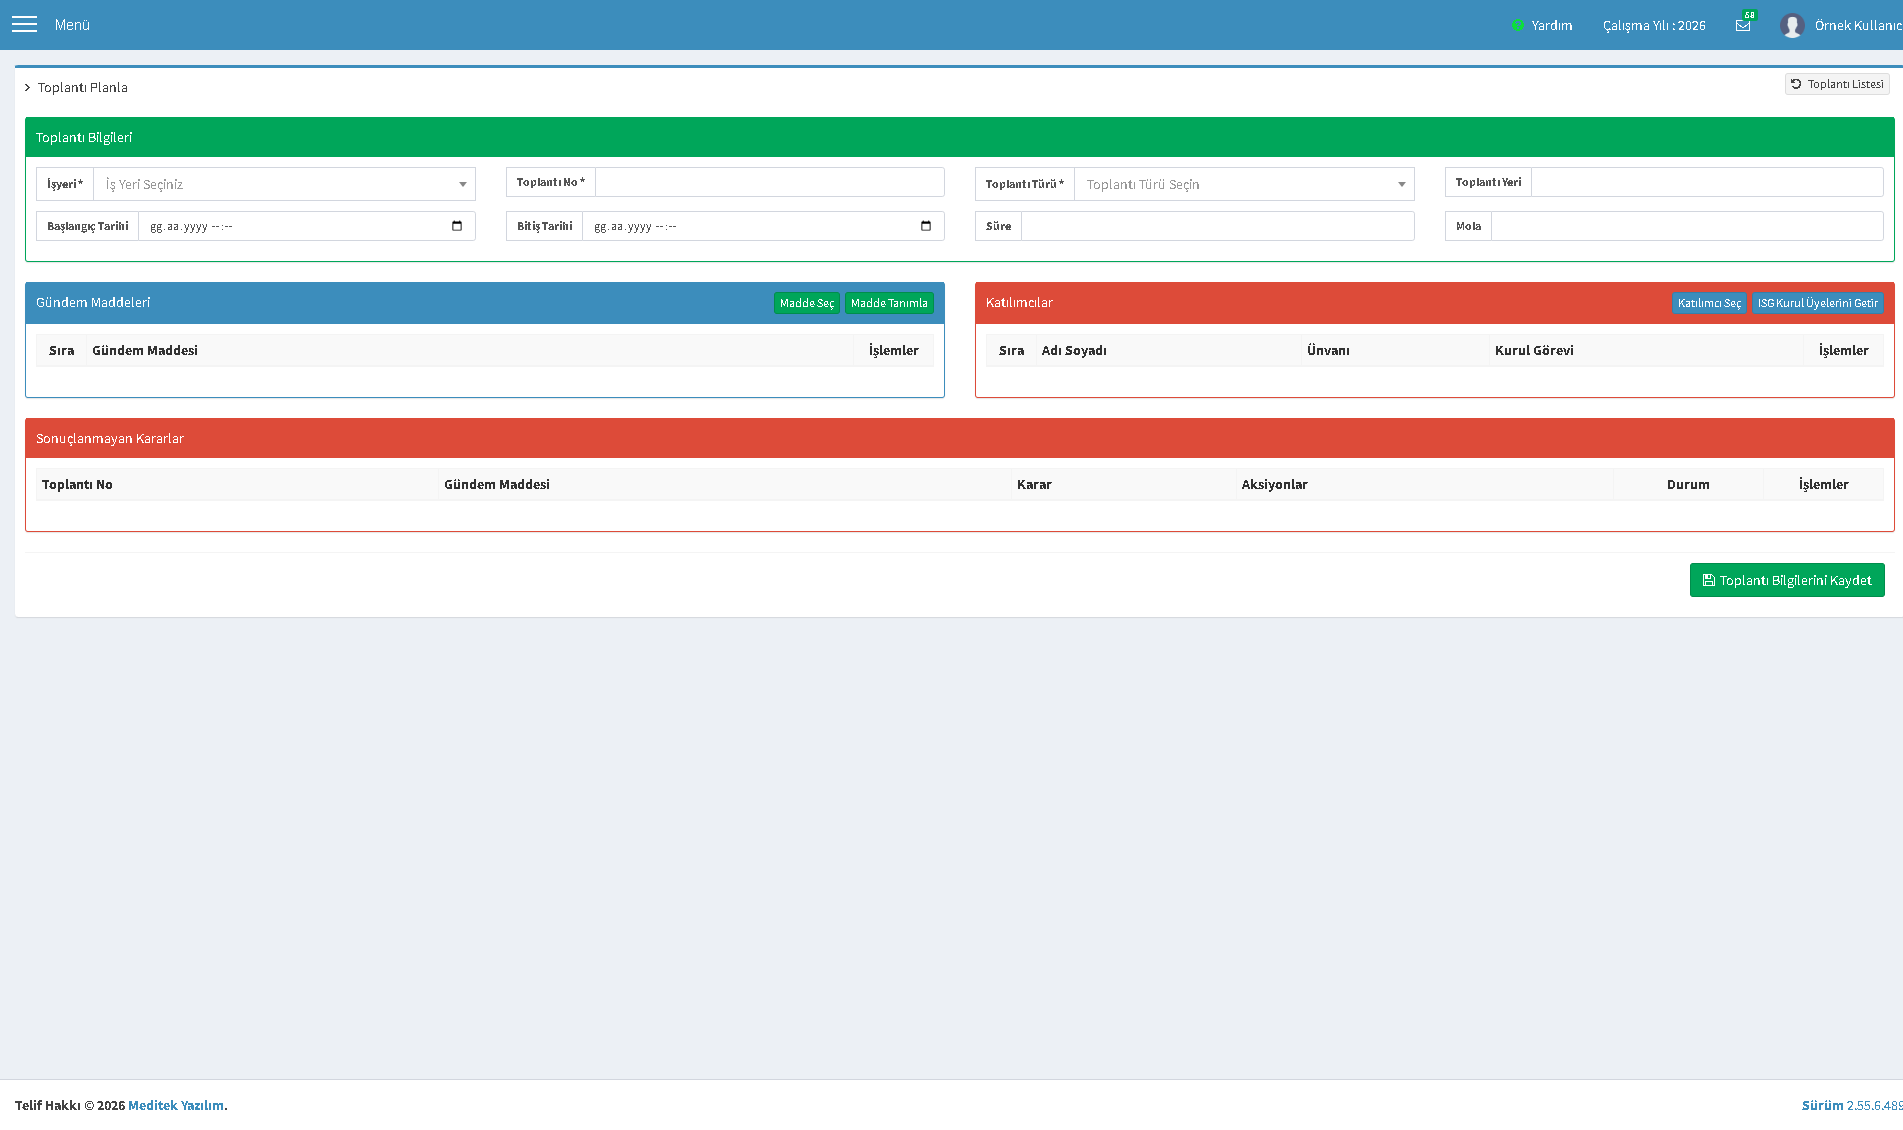Click the Madde Tanımla button
Viewport: 1903px width, 1130px height.
(x=889, y=303)
